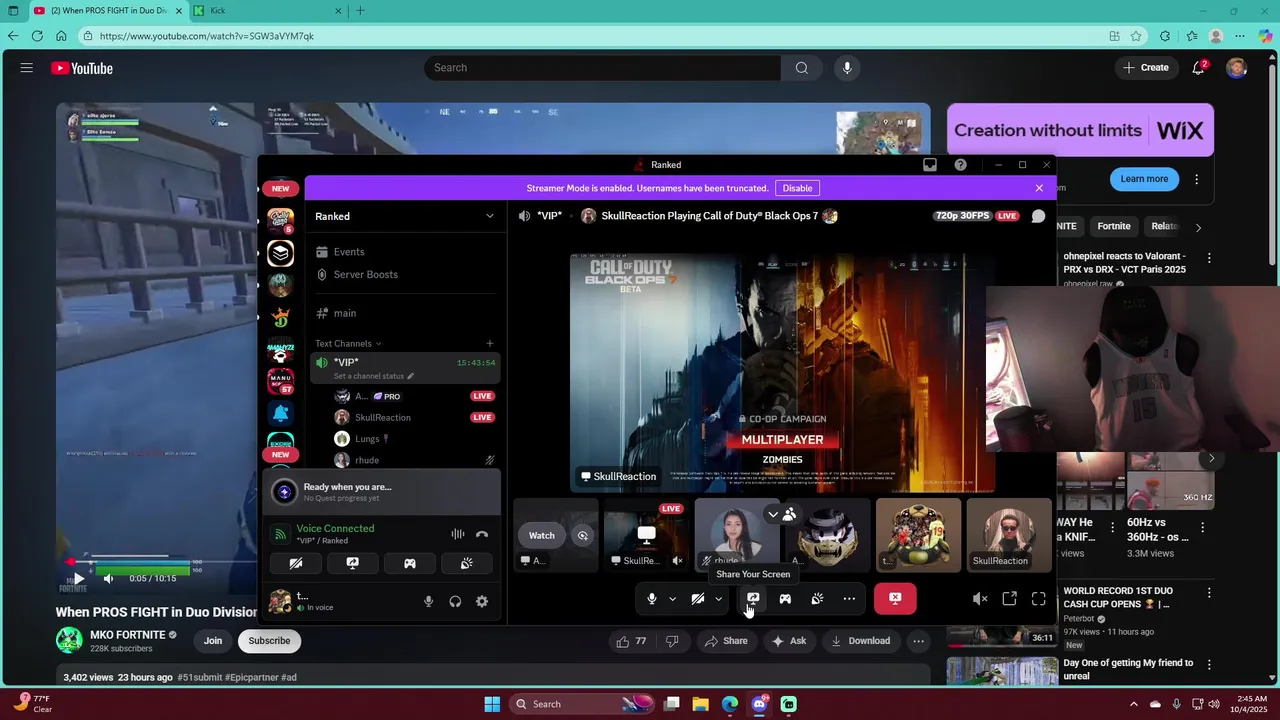Search with your voice on YouTube
This screenshot has width=1280, height=720.
tap(847, 68)
